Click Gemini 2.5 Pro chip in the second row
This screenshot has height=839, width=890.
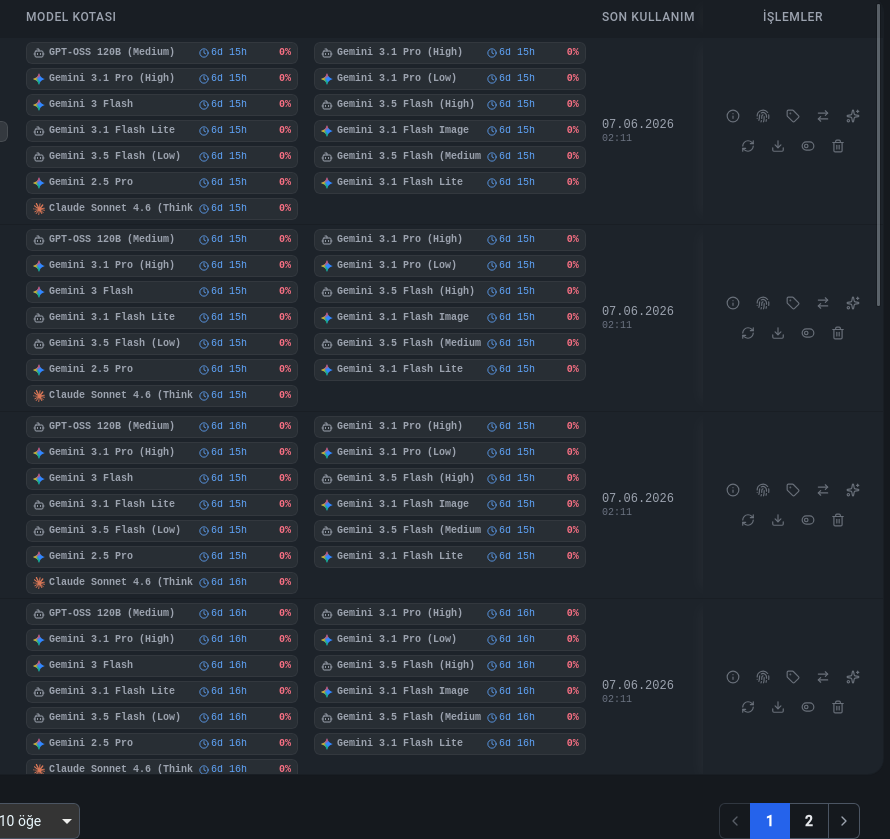click(x=162, y=370)
